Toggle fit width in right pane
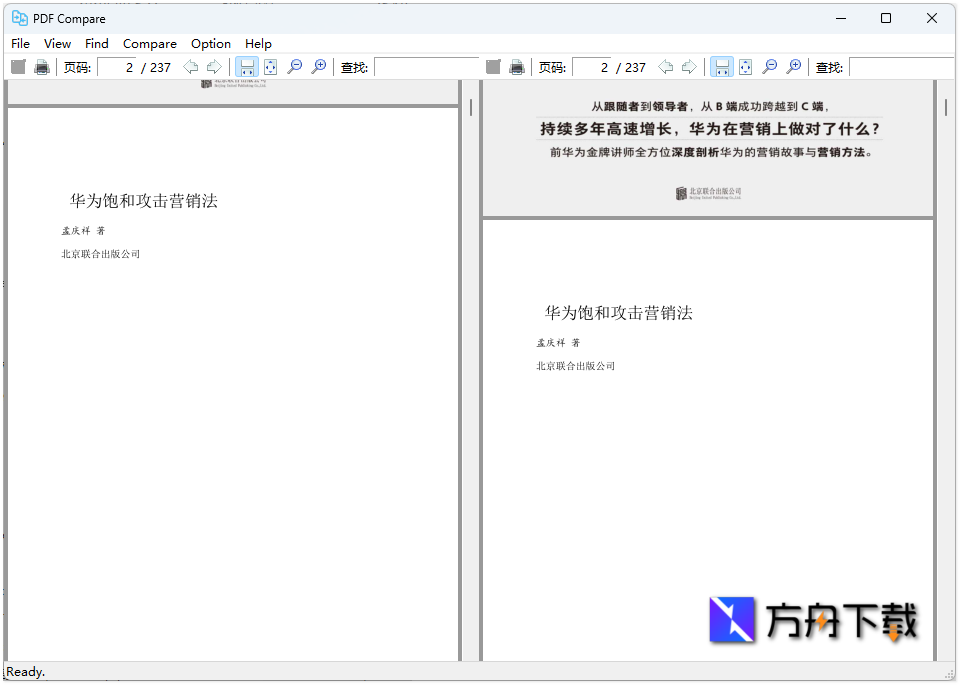The width and height of the screenshot is (960, 685). pos(722,67)
